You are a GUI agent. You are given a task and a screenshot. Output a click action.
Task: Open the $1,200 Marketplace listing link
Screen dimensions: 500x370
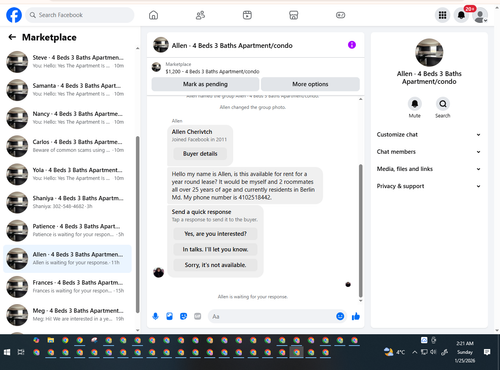point(212,71)
